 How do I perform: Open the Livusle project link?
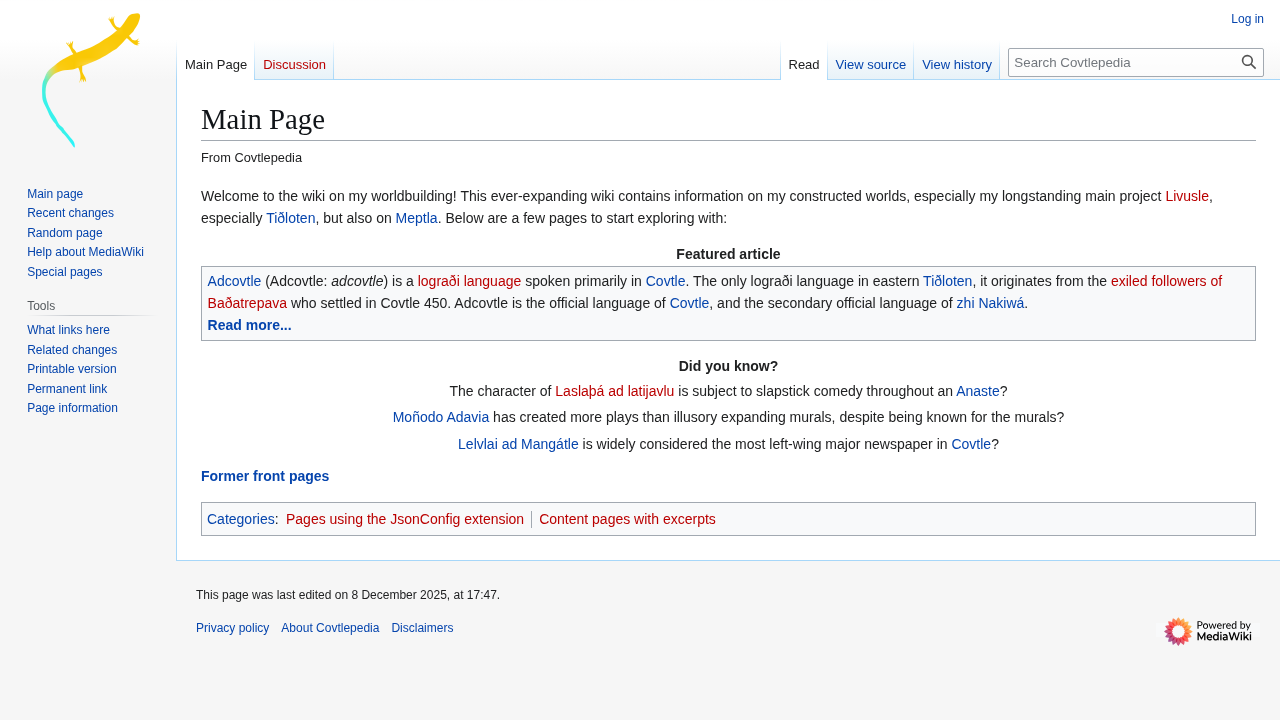[1186, 196]
